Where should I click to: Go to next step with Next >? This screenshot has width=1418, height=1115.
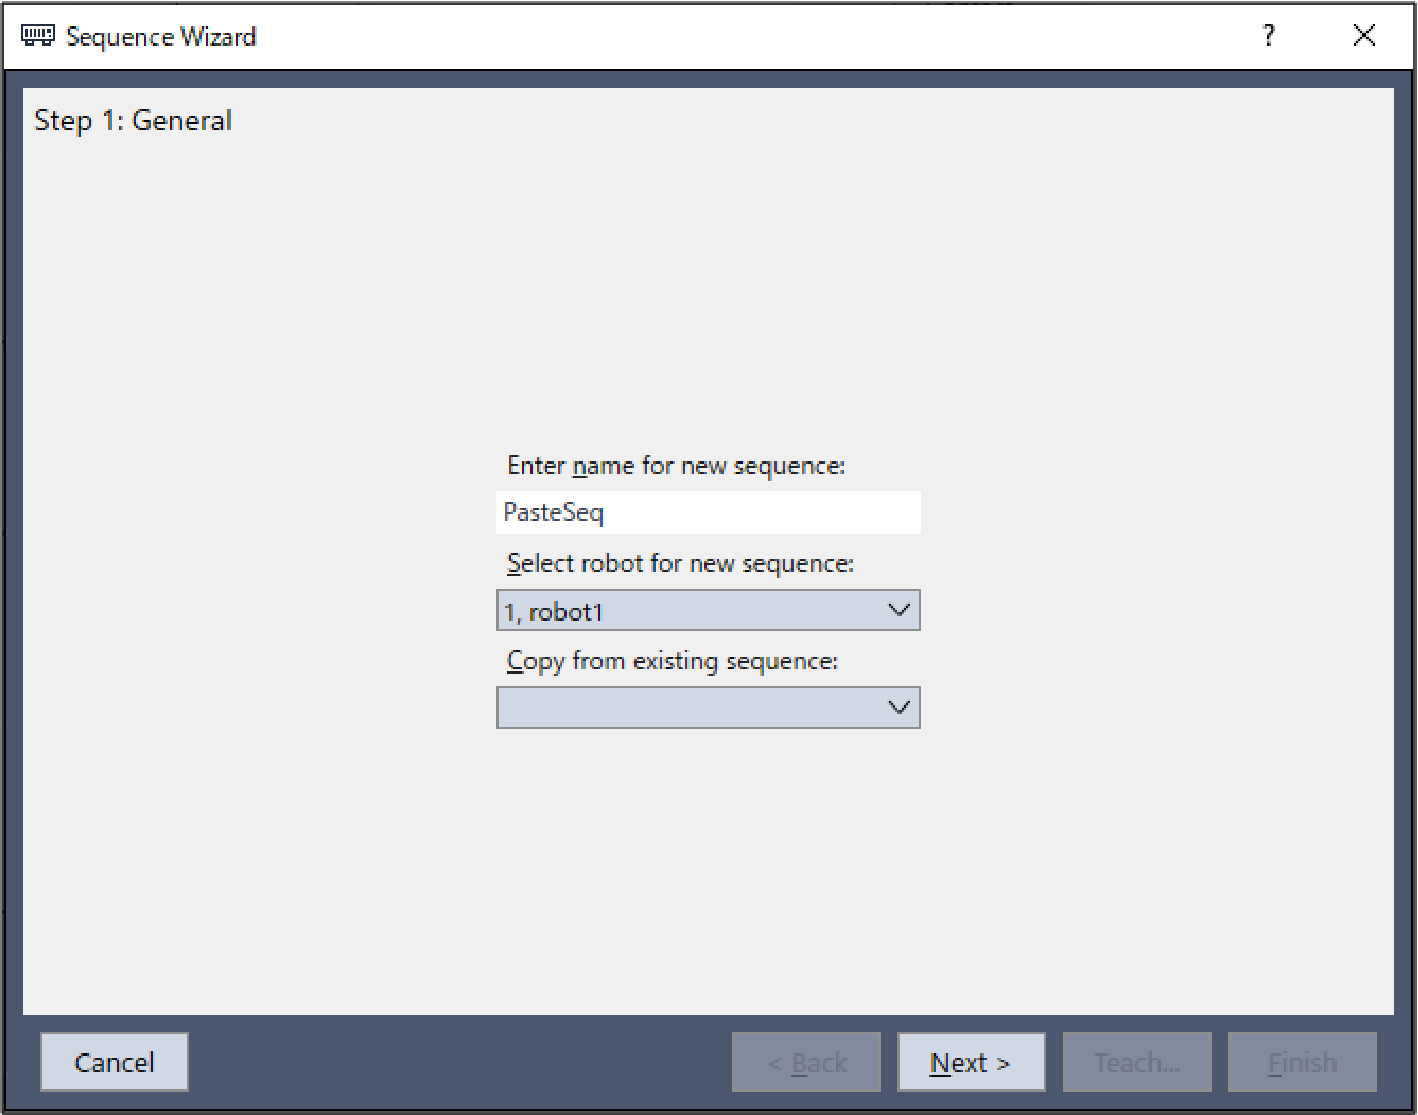tap(970, 1062)
